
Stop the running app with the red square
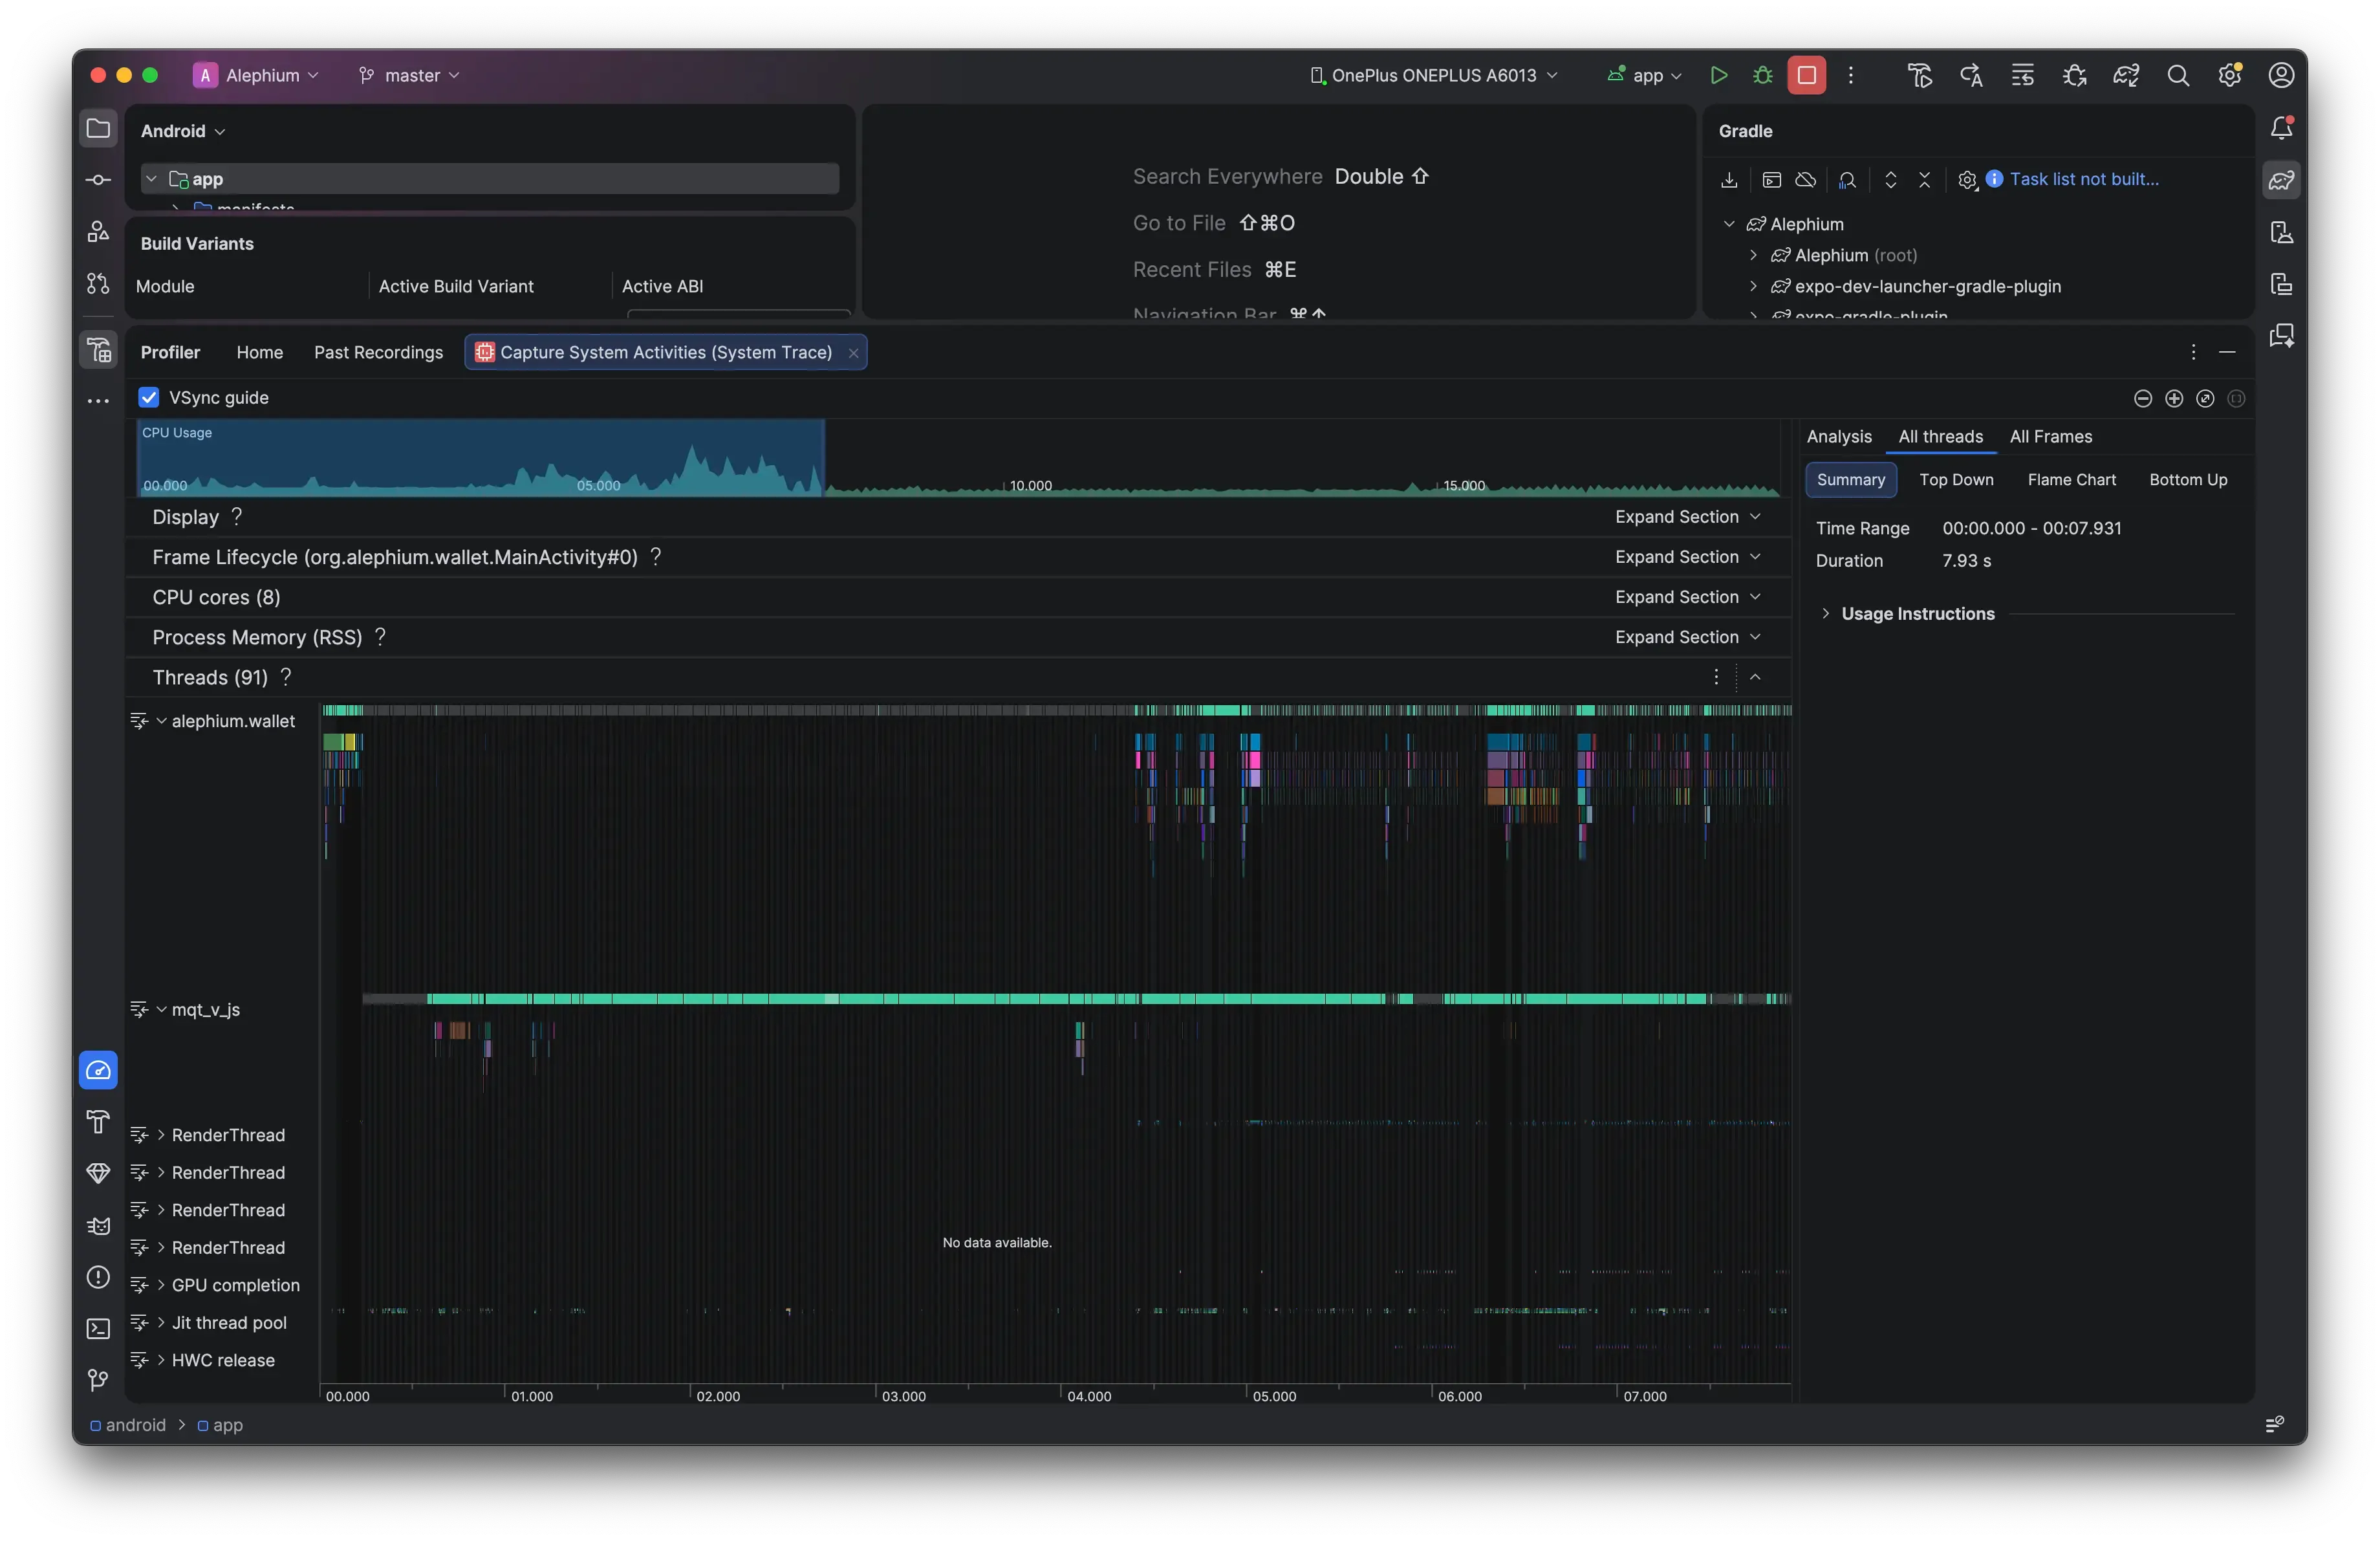click(1807, 75)
